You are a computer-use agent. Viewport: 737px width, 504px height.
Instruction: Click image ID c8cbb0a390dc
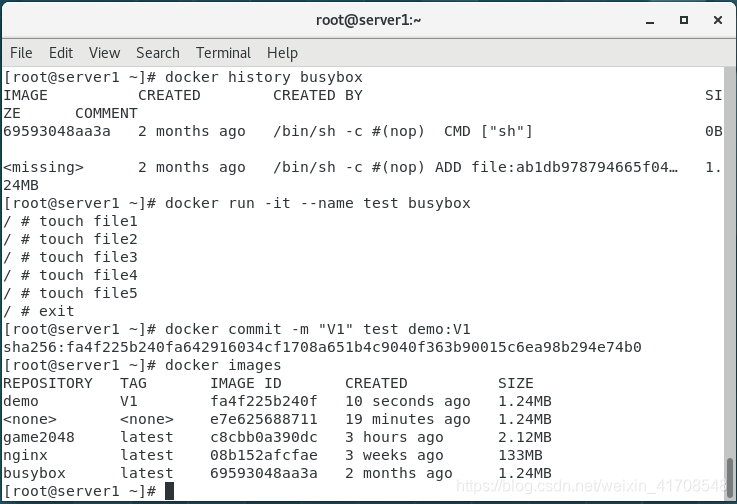pos(264,437)
